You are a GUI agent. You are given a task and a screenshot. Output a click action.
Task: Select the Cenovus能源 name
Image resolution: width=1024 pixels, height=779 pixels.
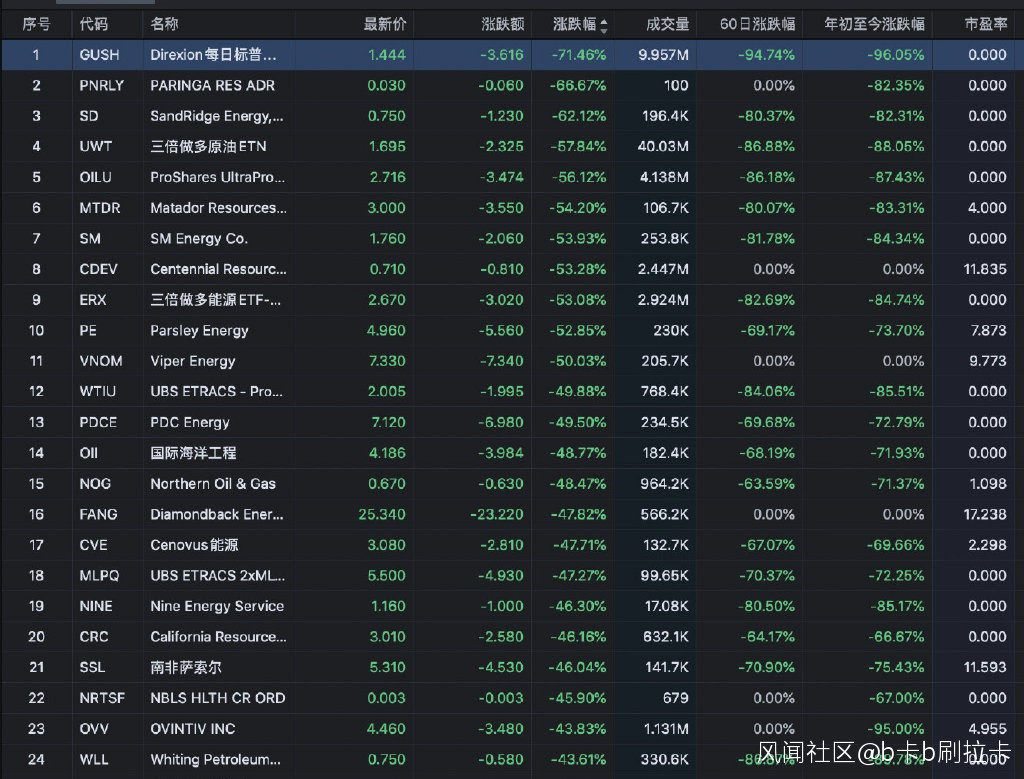(x=194, y=545)
